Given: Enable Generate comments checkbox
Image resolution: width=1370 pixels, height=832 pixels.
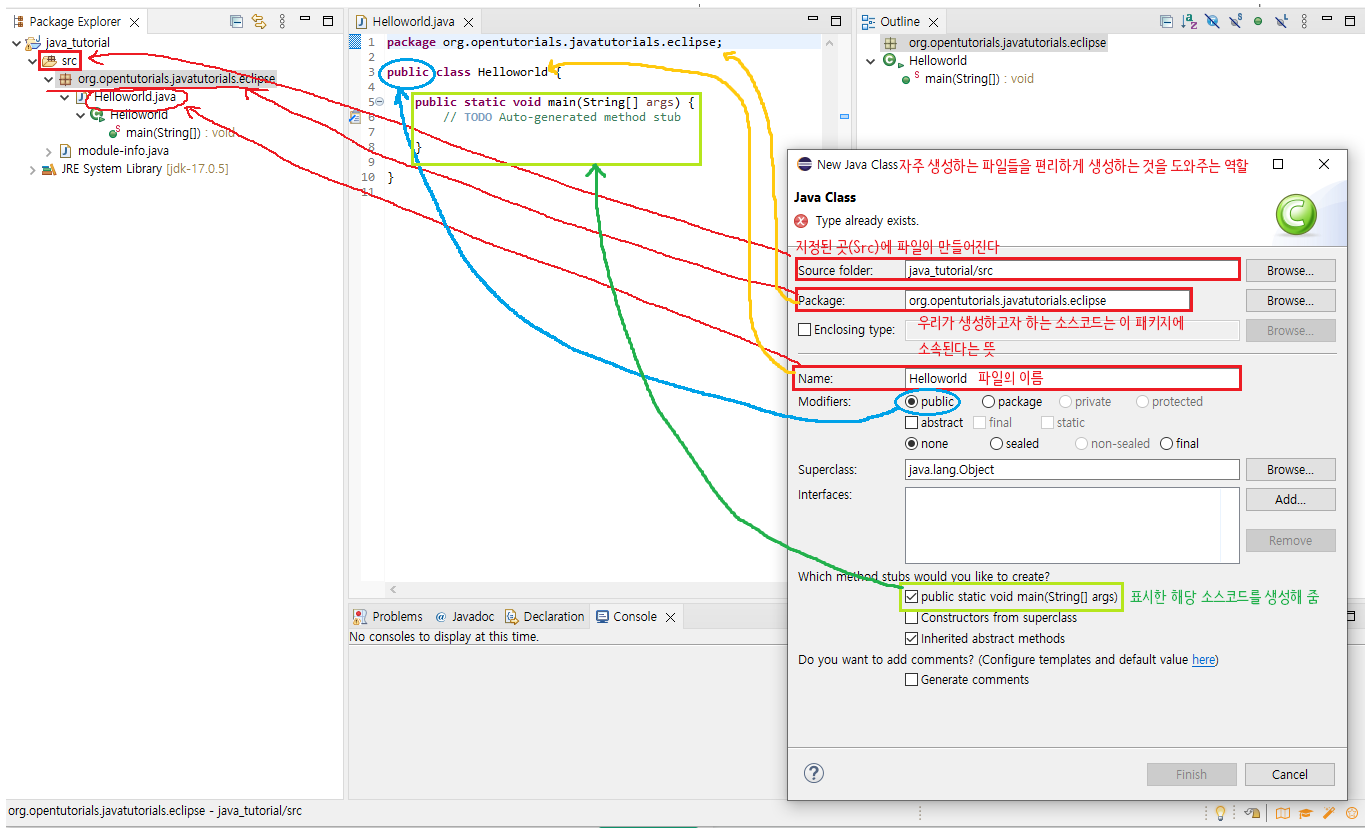Looking at the screenshot, I should pos(911,680).
